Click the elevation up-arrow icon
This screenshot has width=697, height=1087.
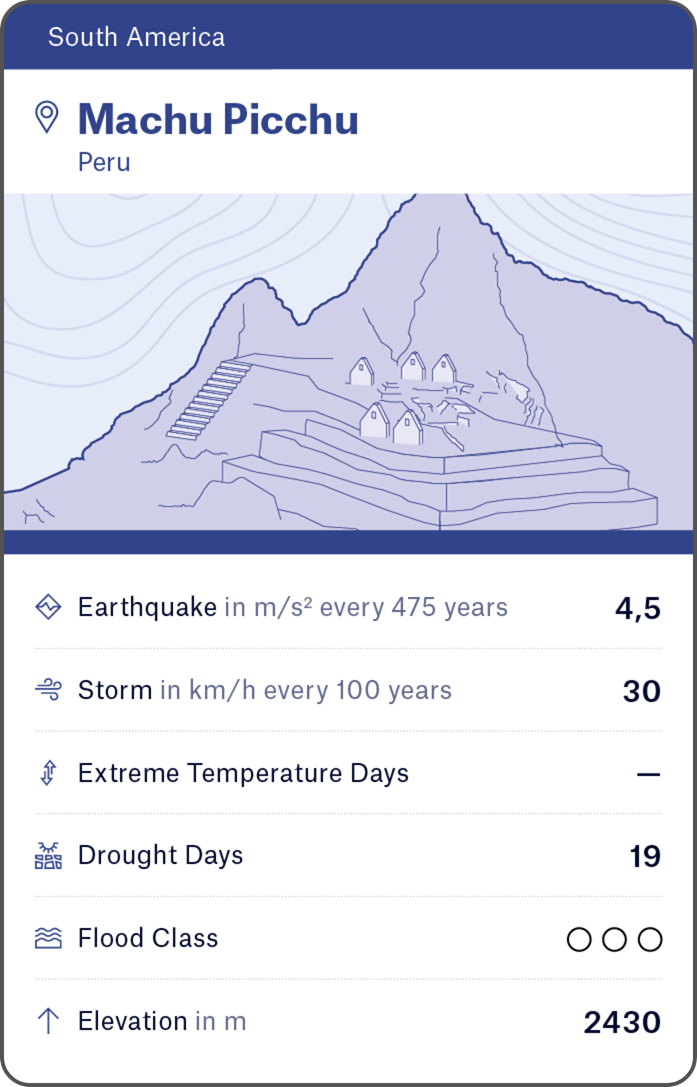pos(48,1021)
